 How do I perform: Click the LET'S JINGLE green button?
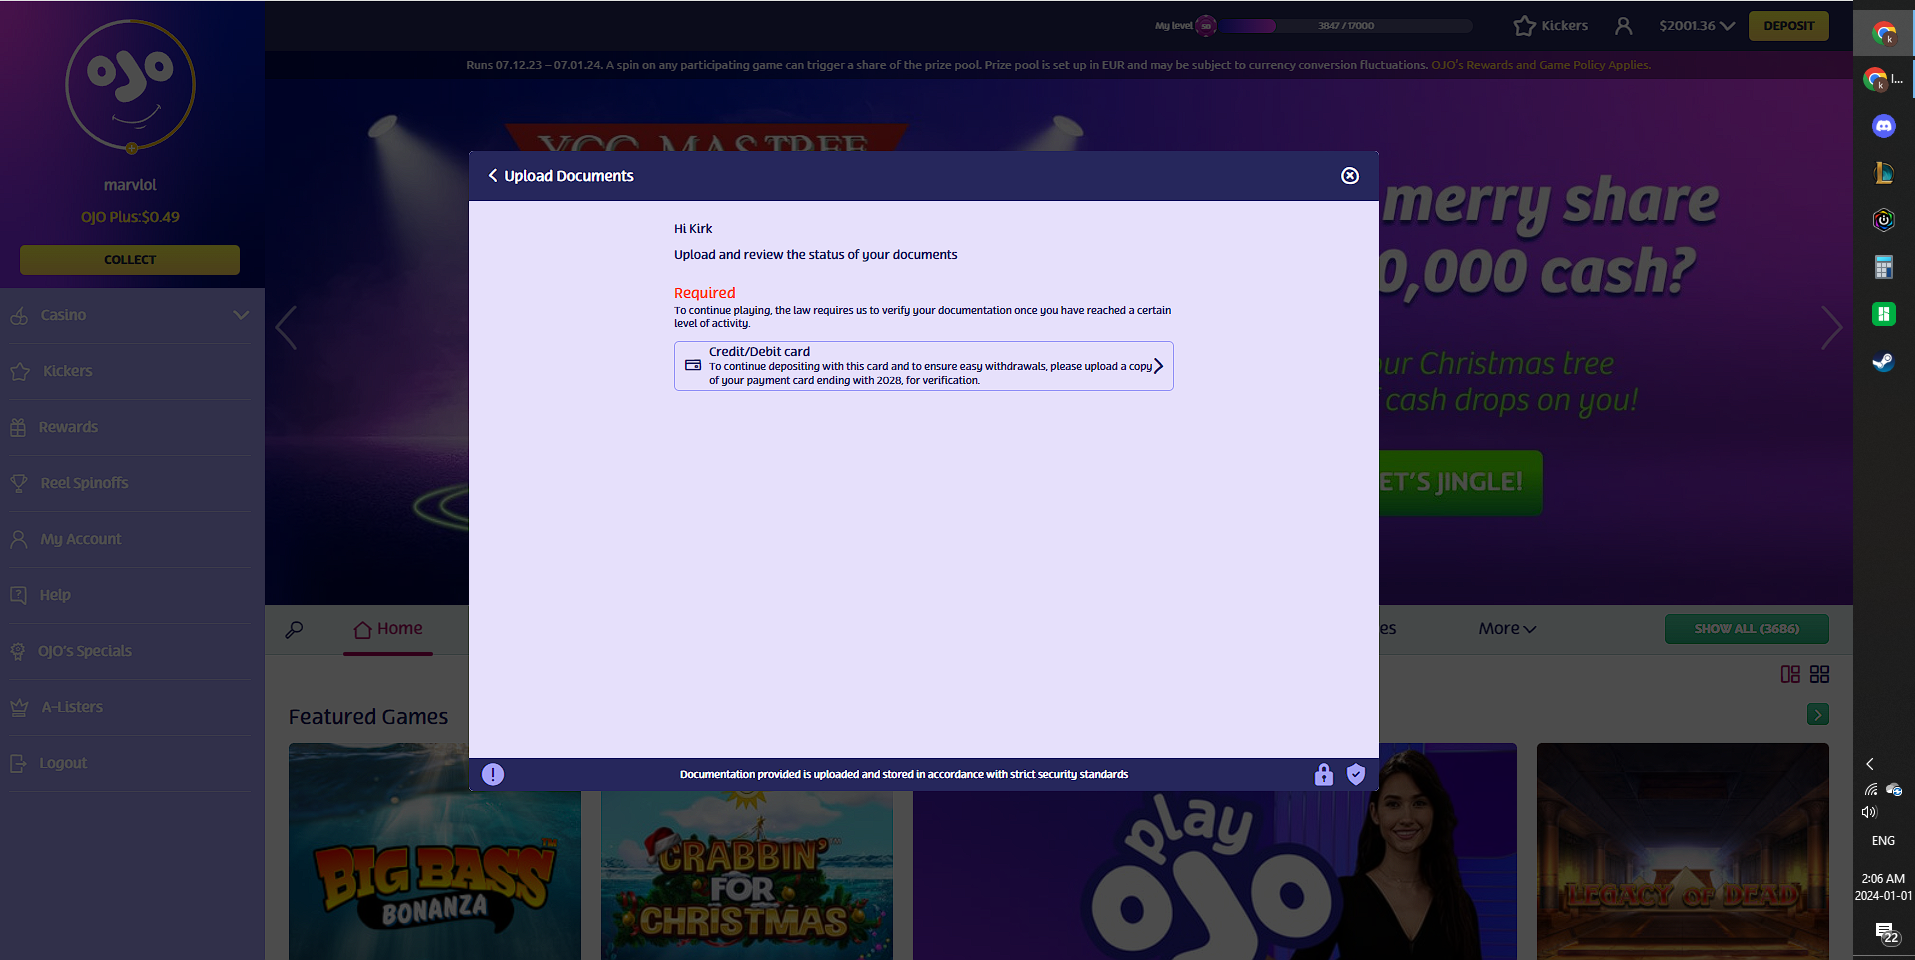pos(1461,483)
